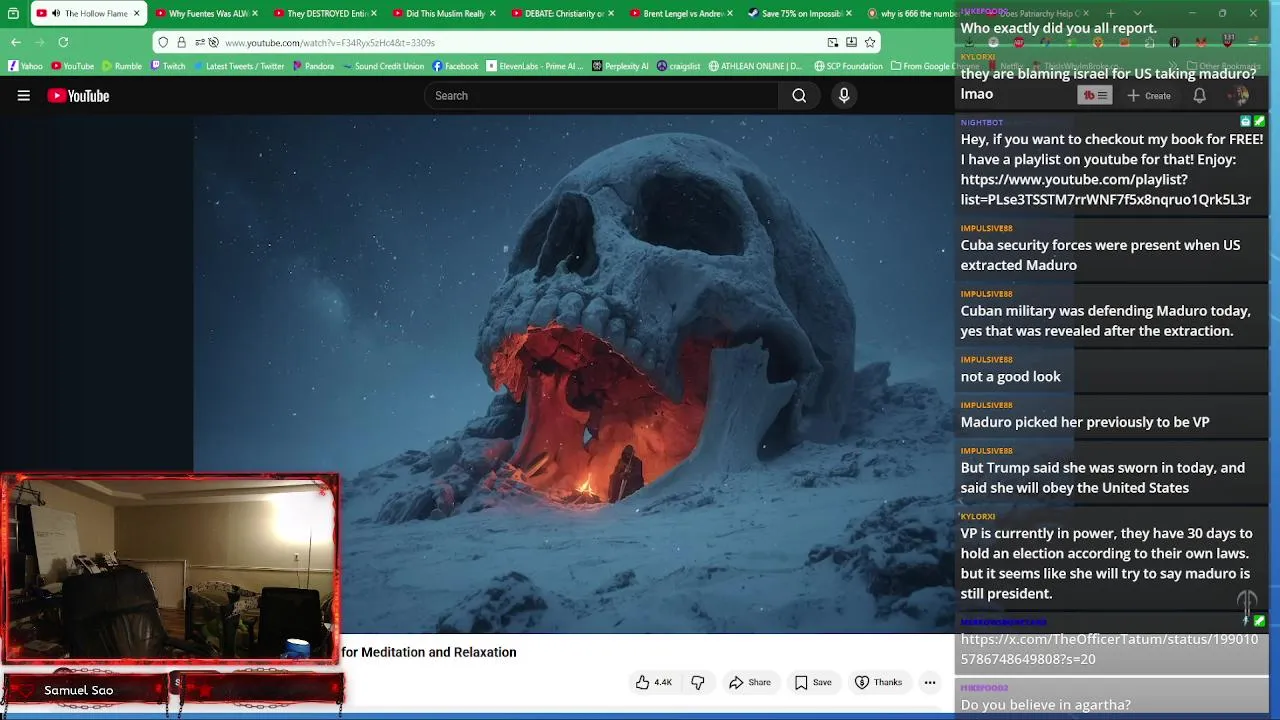The width and height of the screenshot is (1280, 720).
Task: Click the video title Meditation and Relaxation
Action: (x=429, y=652)
